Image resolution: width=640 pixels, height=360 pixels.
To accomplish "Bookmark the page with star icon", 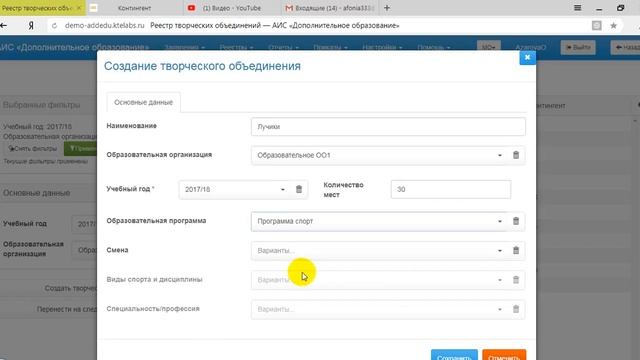I will point(613,25).
